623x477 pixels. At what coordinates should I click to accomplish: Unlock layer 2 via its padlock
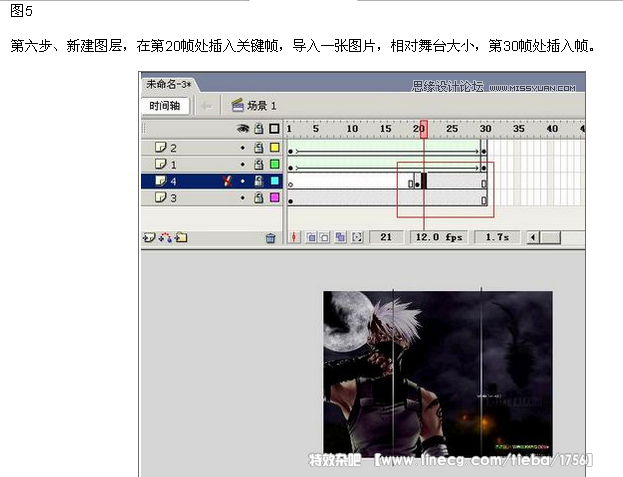click(259, 148)
